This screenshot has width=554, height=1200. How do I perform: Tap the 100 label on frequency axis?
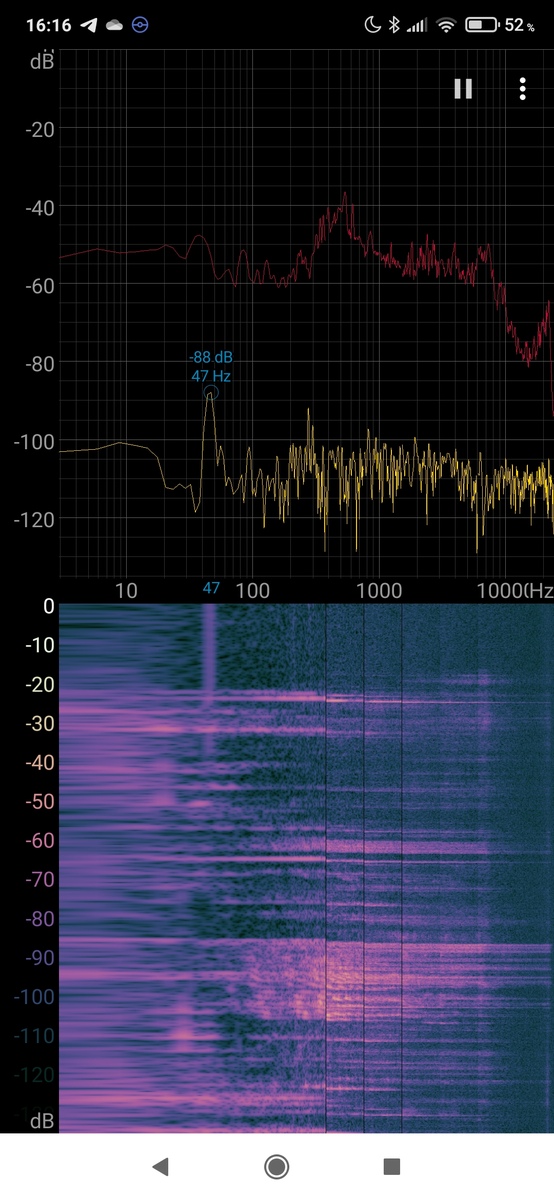[x=253, y=590]
